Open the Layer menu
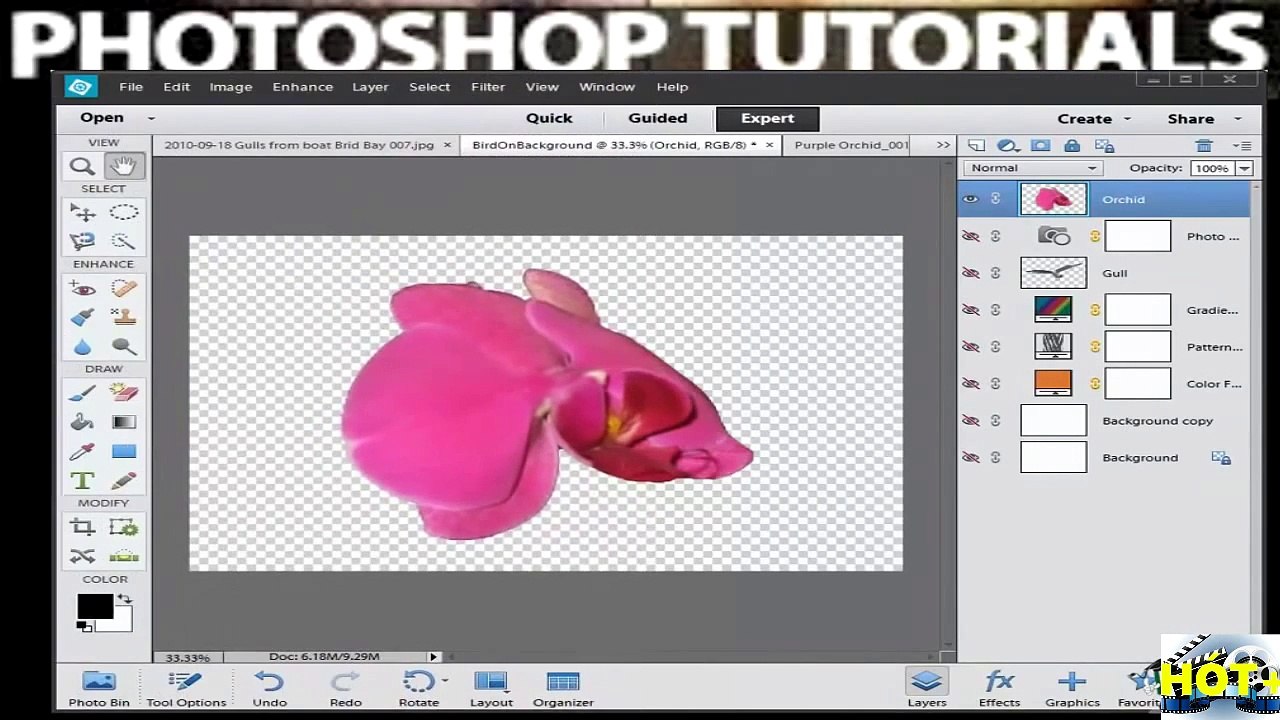This screenshot has height=720, width=1280. [370, 87]
